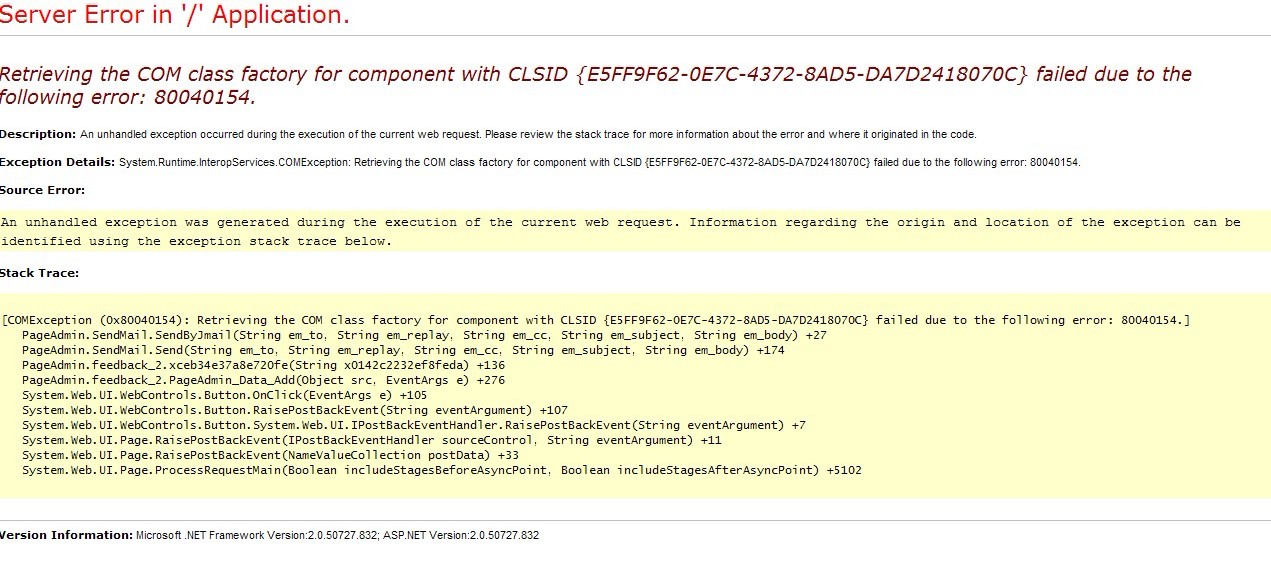1271x577 pixels.
Task: Click the 'Description:' label
Action: point(38,134)
